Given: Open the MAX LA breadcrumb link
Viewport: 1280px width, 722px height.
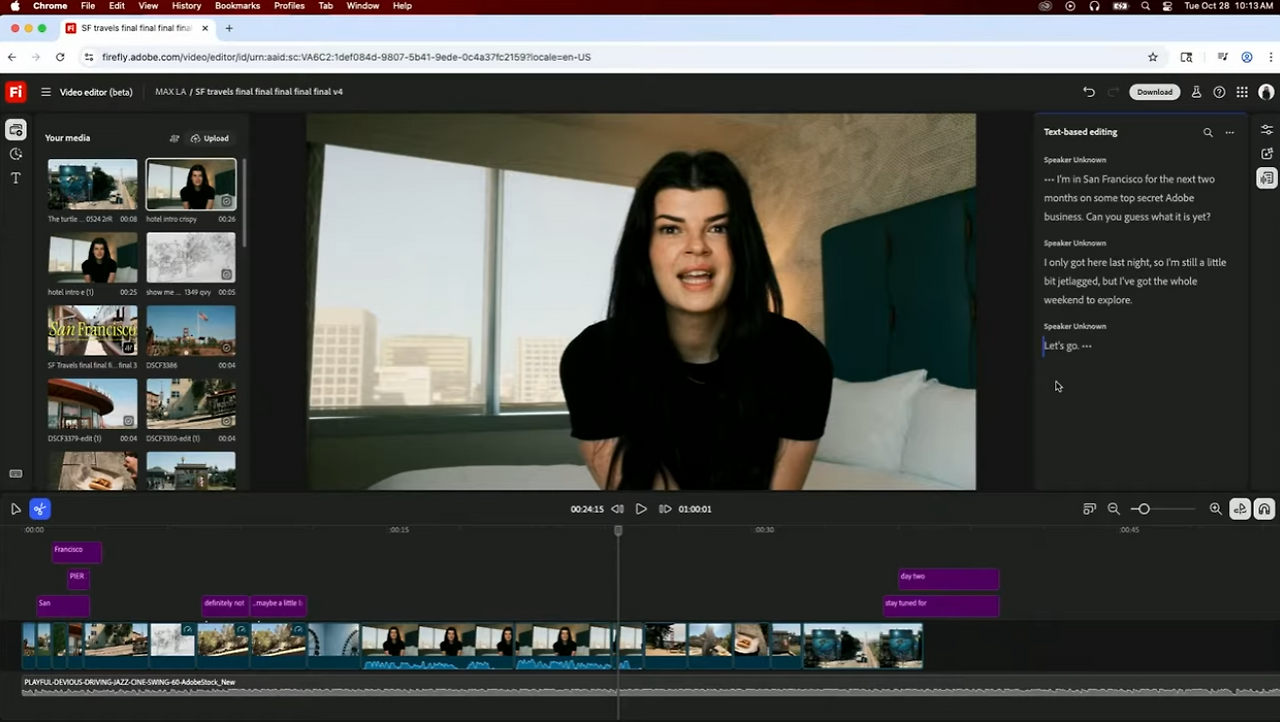Looking at the screenshot, I should (170, 92).
